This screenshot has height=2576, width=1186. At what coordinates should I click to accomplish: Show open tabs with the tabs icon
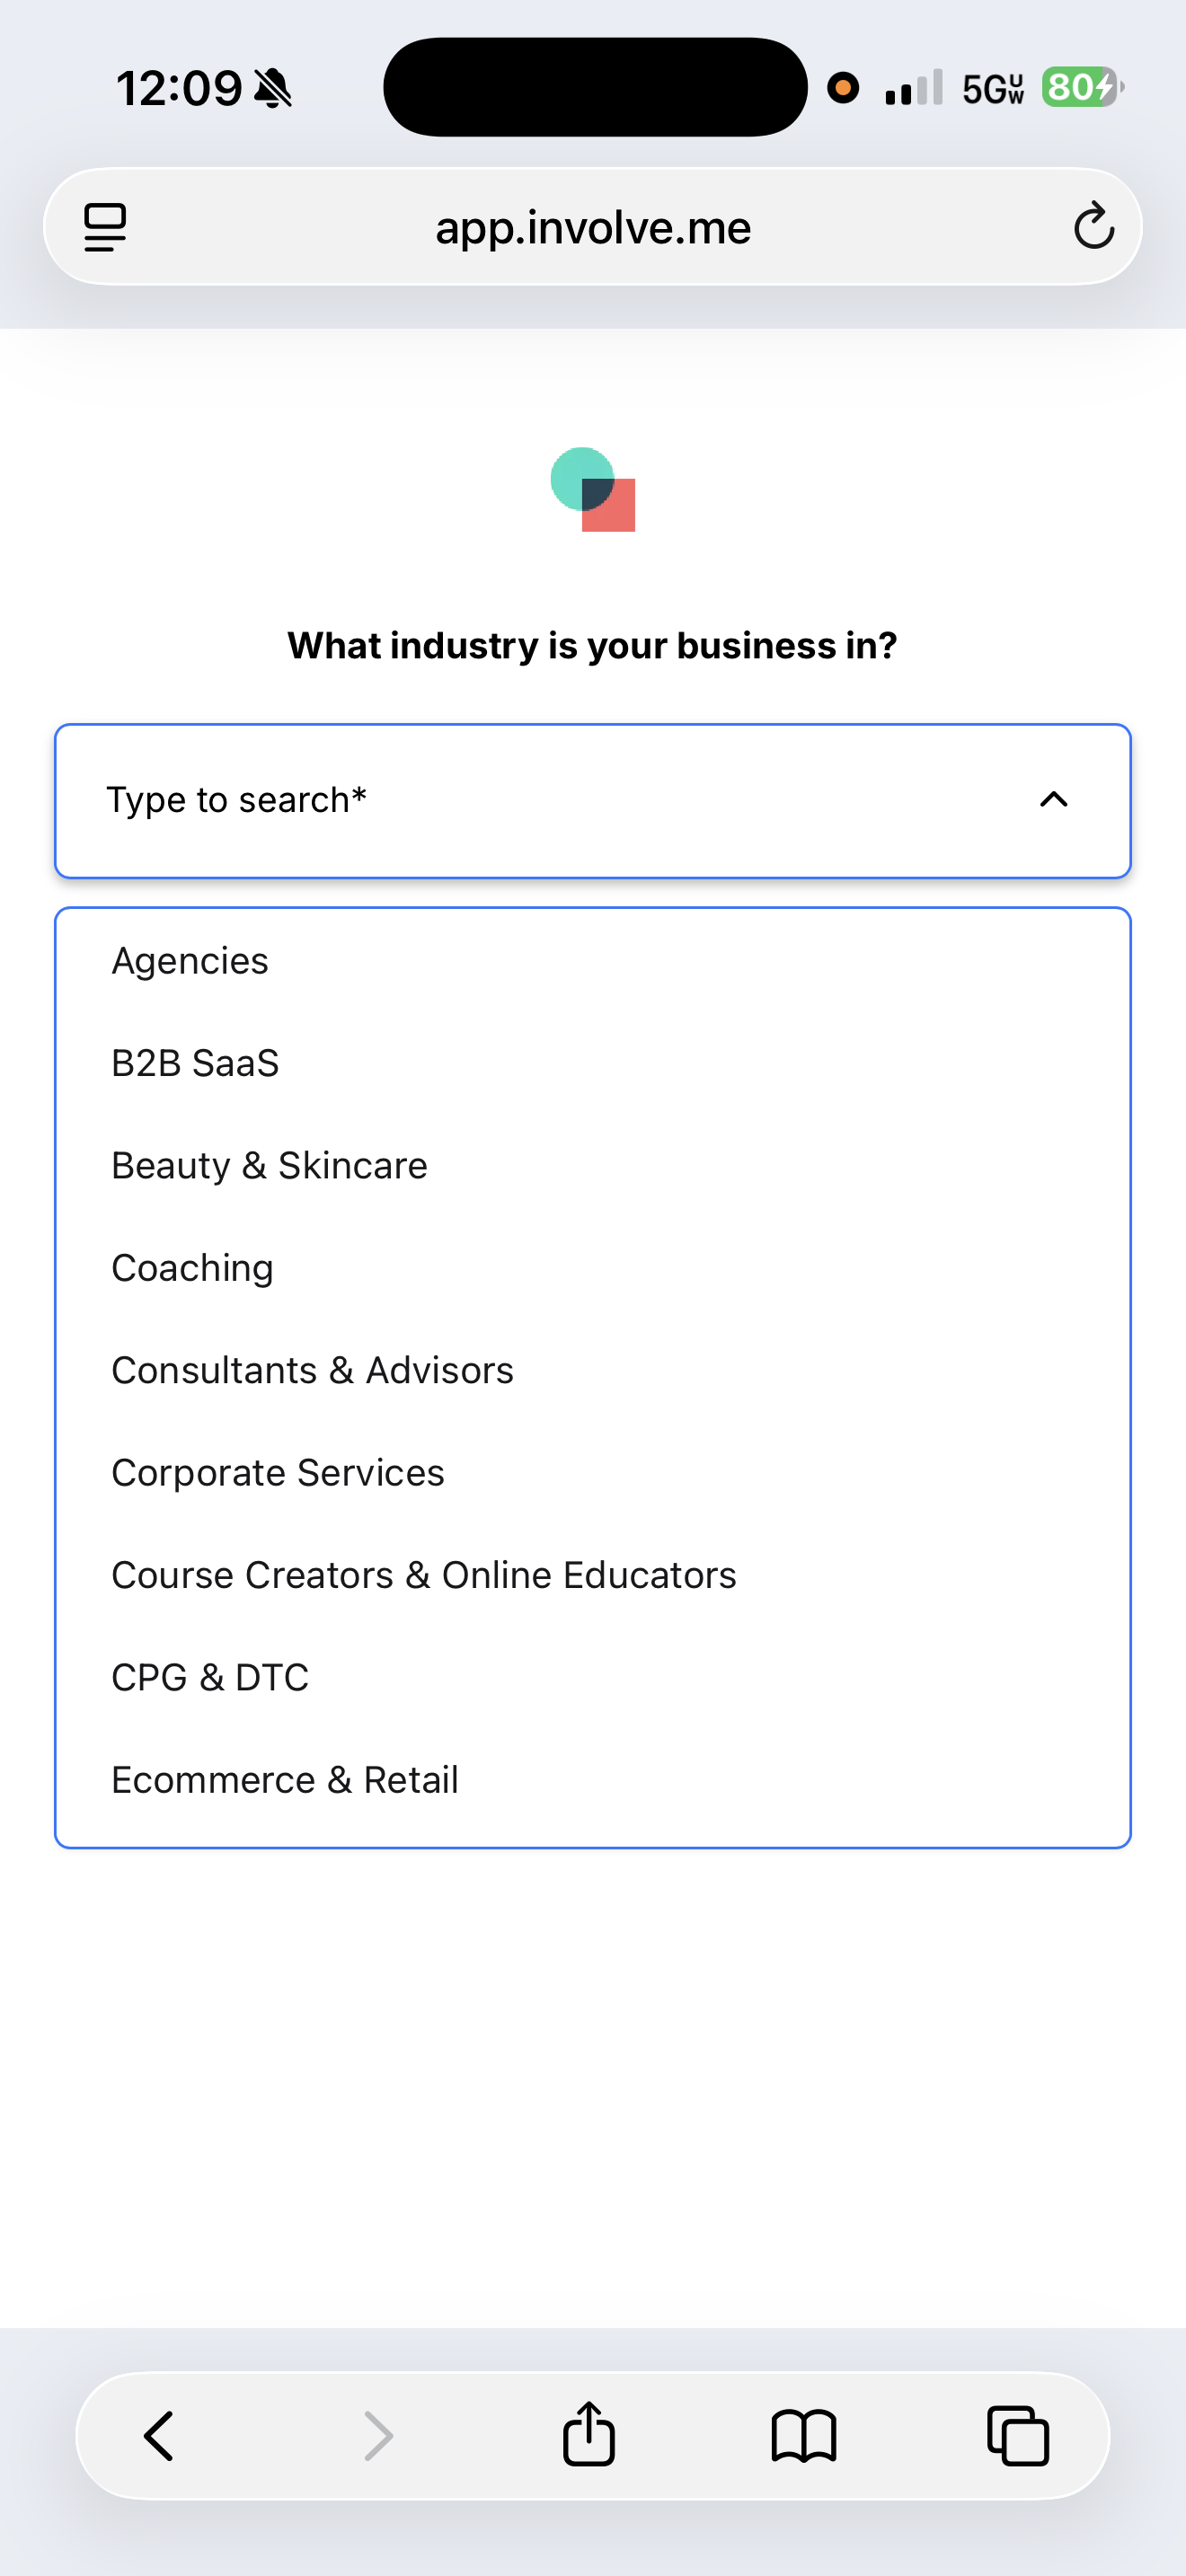tap(1018, 2435)
